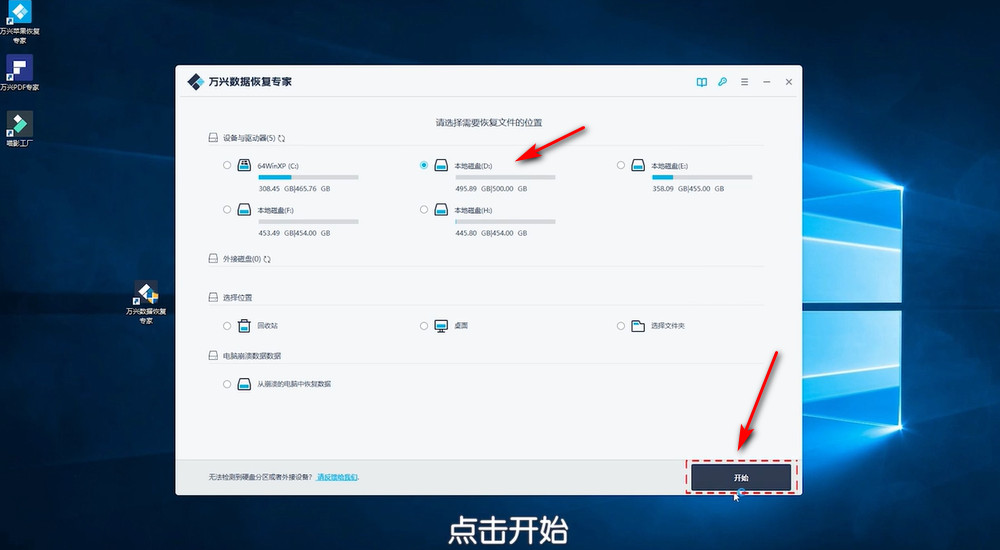Click the 选择位置 section header icon
The image size is (1000, 550).
click(x=214, y=297)
